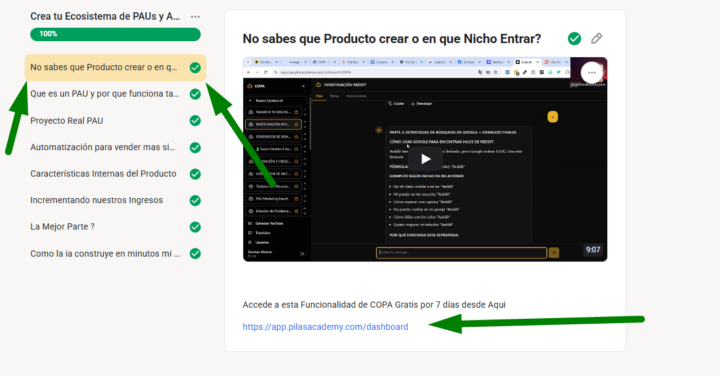This screenshot has height=376, width=720.
Task: Open the app.pilasacademy.com/dashboard link
Action: click(x=325, y=327)
